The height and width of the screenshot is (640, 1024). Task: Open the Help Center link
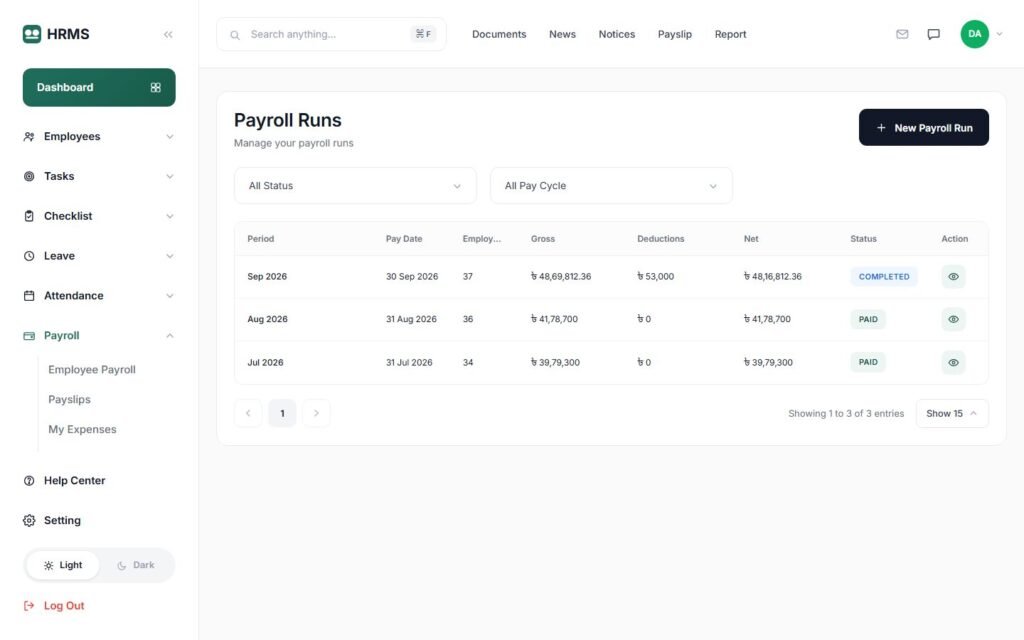74,481
